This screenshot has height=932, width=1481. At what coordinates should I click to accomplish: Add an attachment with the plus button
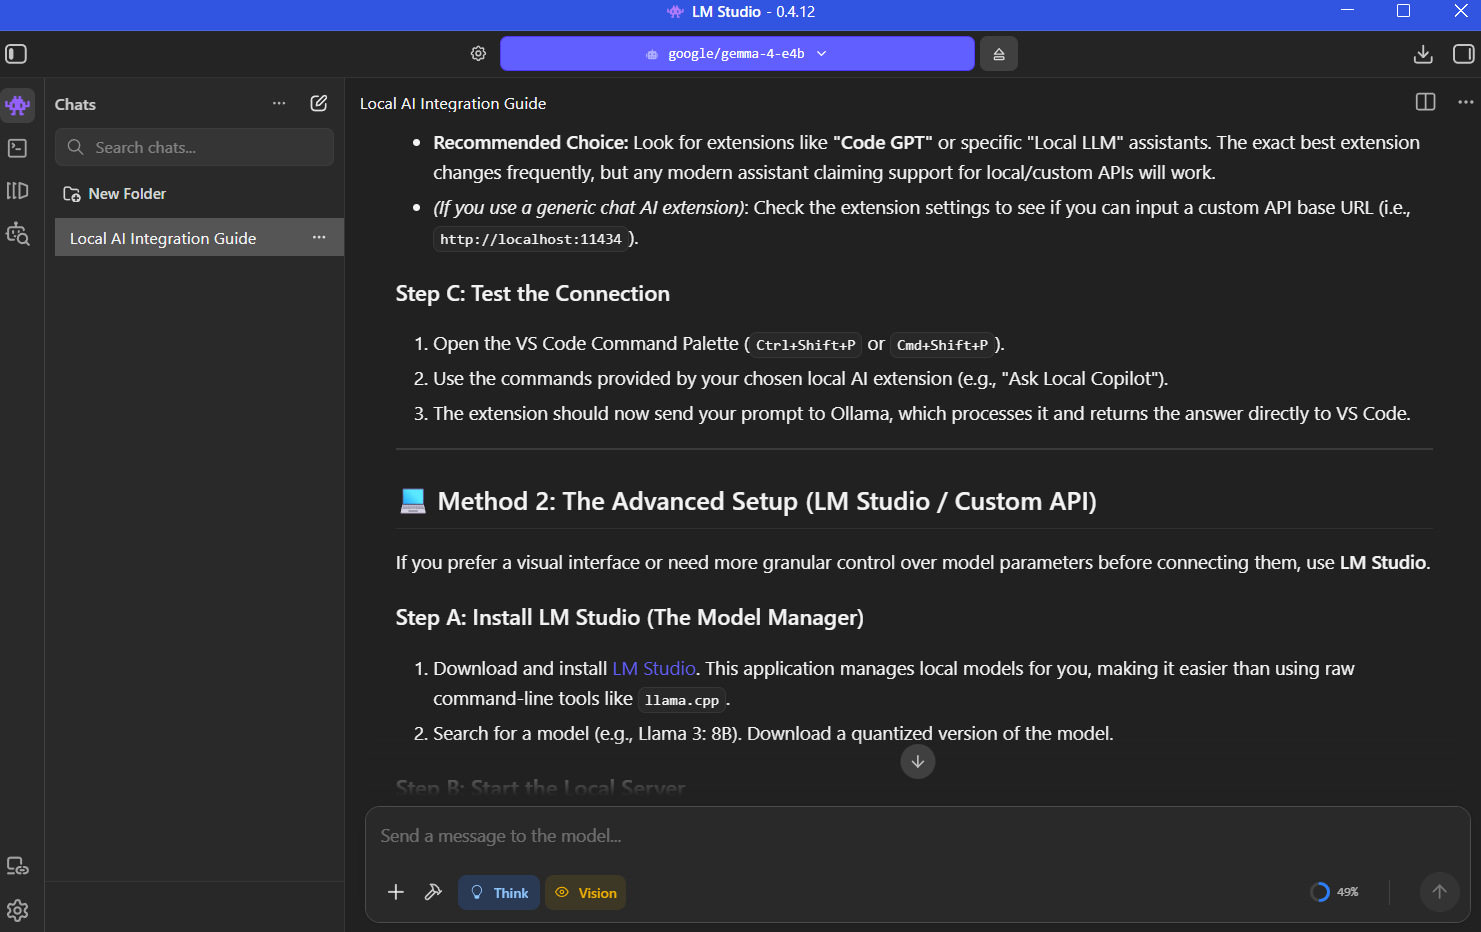pyautogui.click(x=396, y=892)
